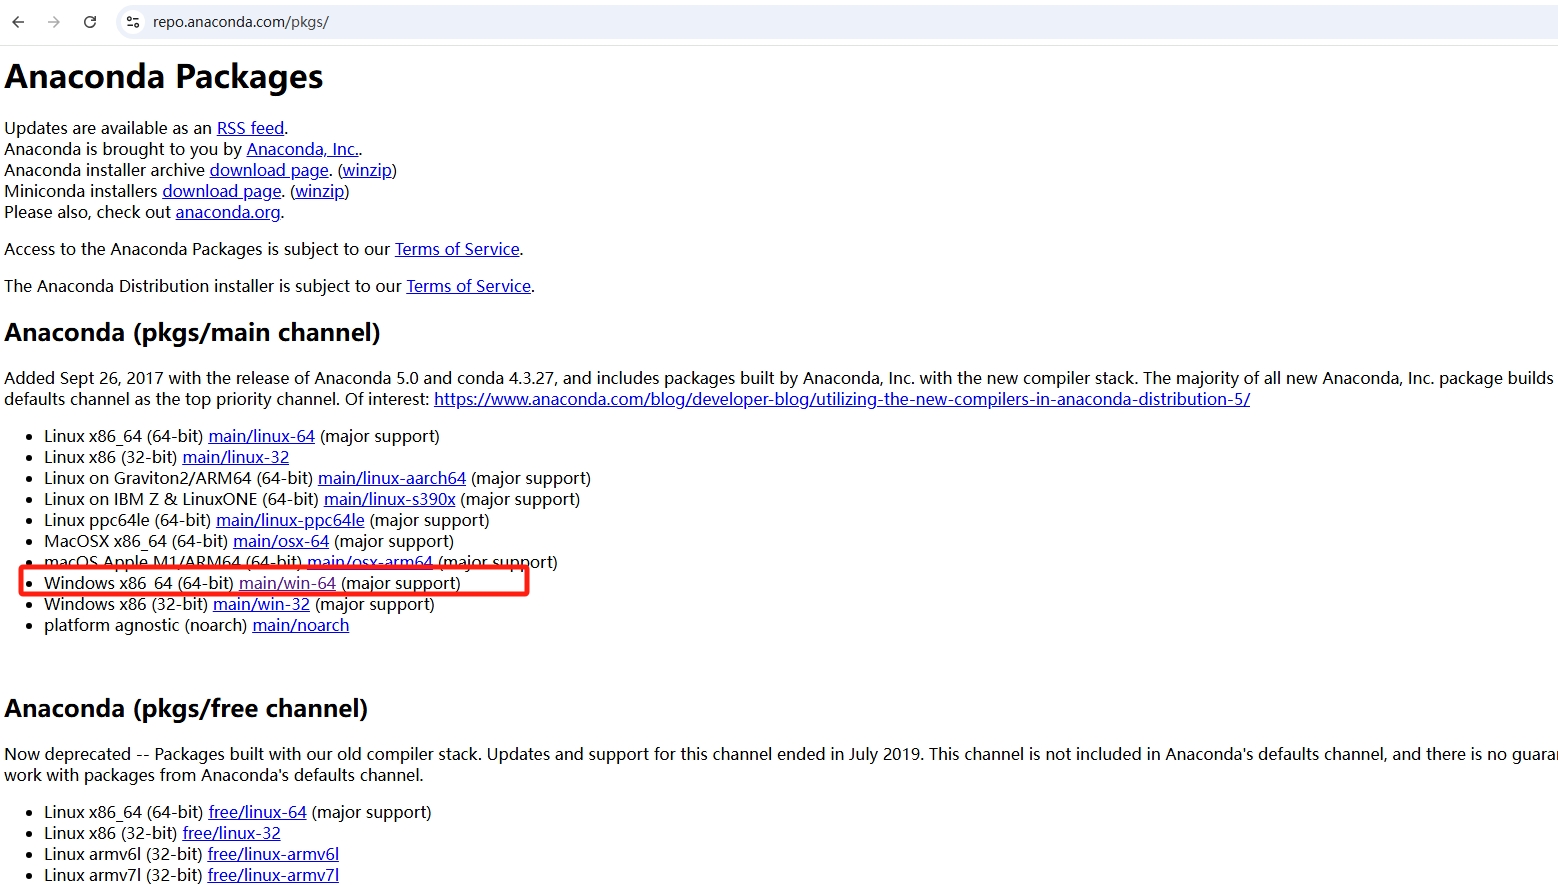The height and width of the screenshot is (885, 1558).
Task: Click the text Linux on IBM Z & LinuxONE
Action: point(151,499)
